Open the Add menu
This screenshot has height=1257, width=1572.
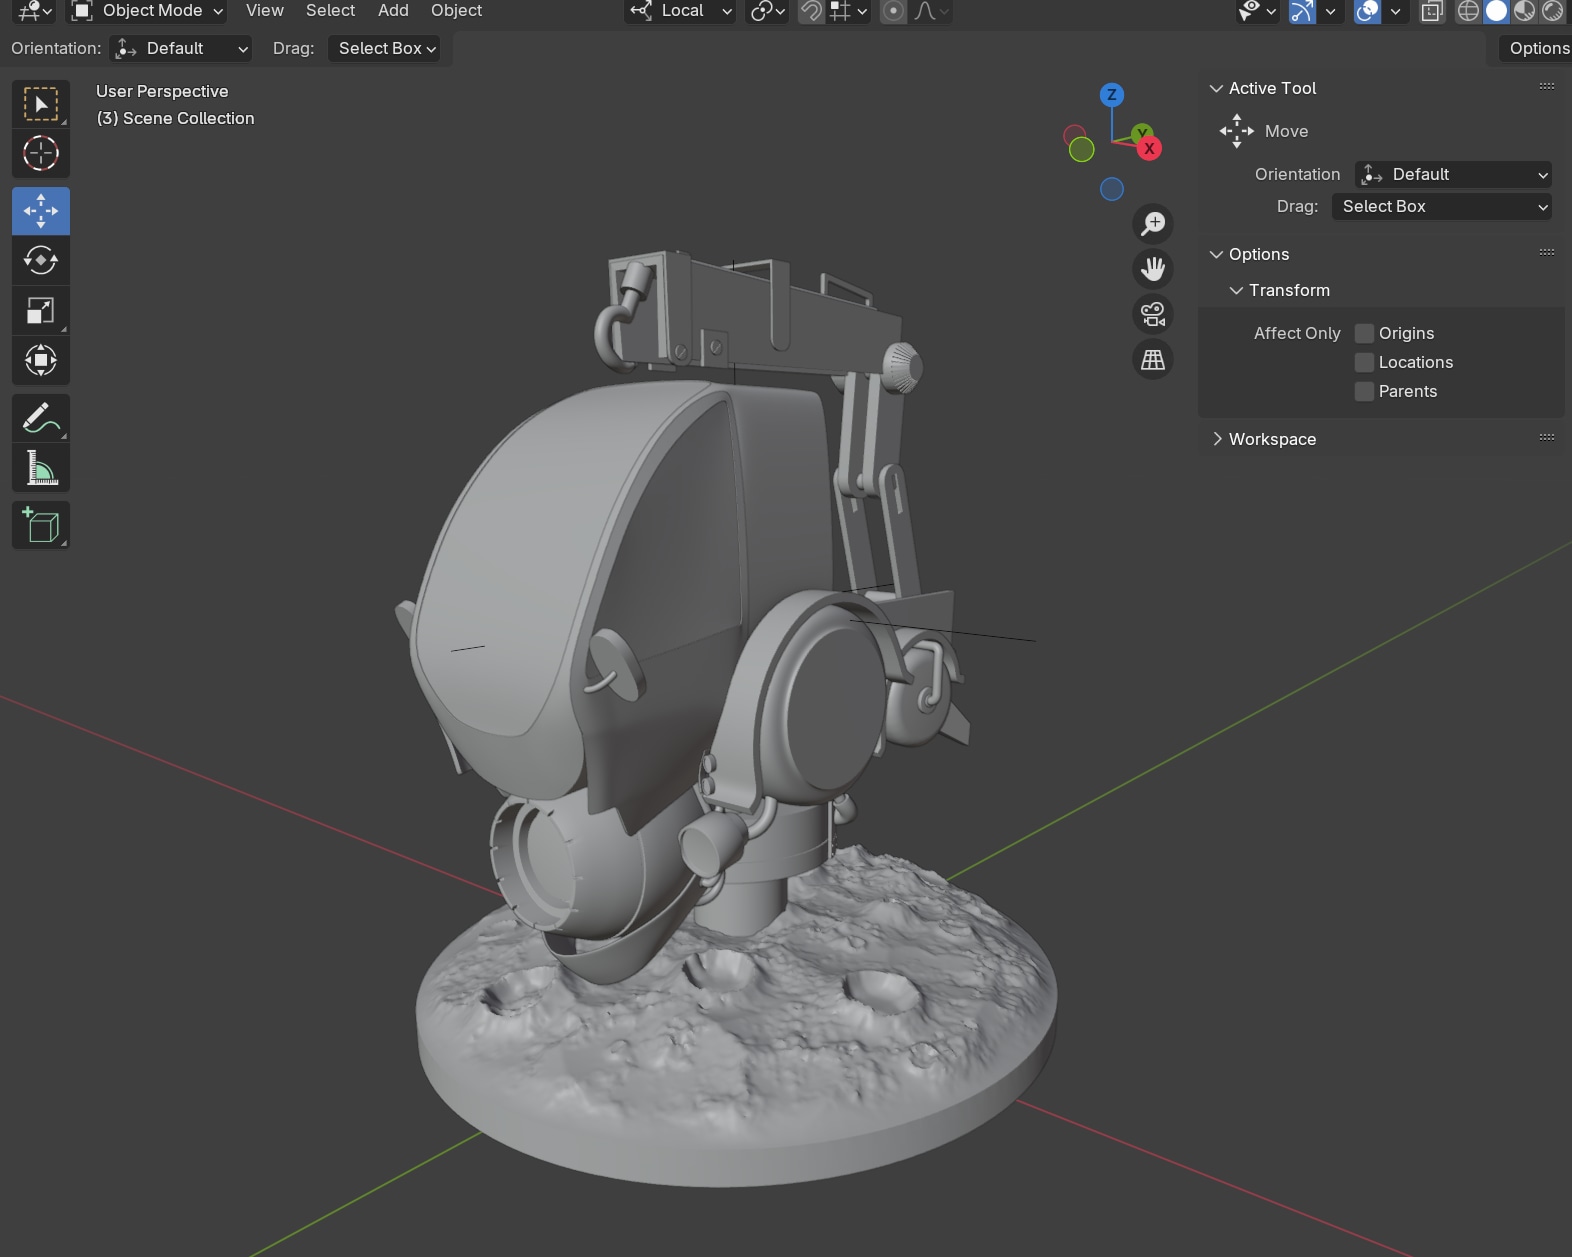(x=393, y=11)
